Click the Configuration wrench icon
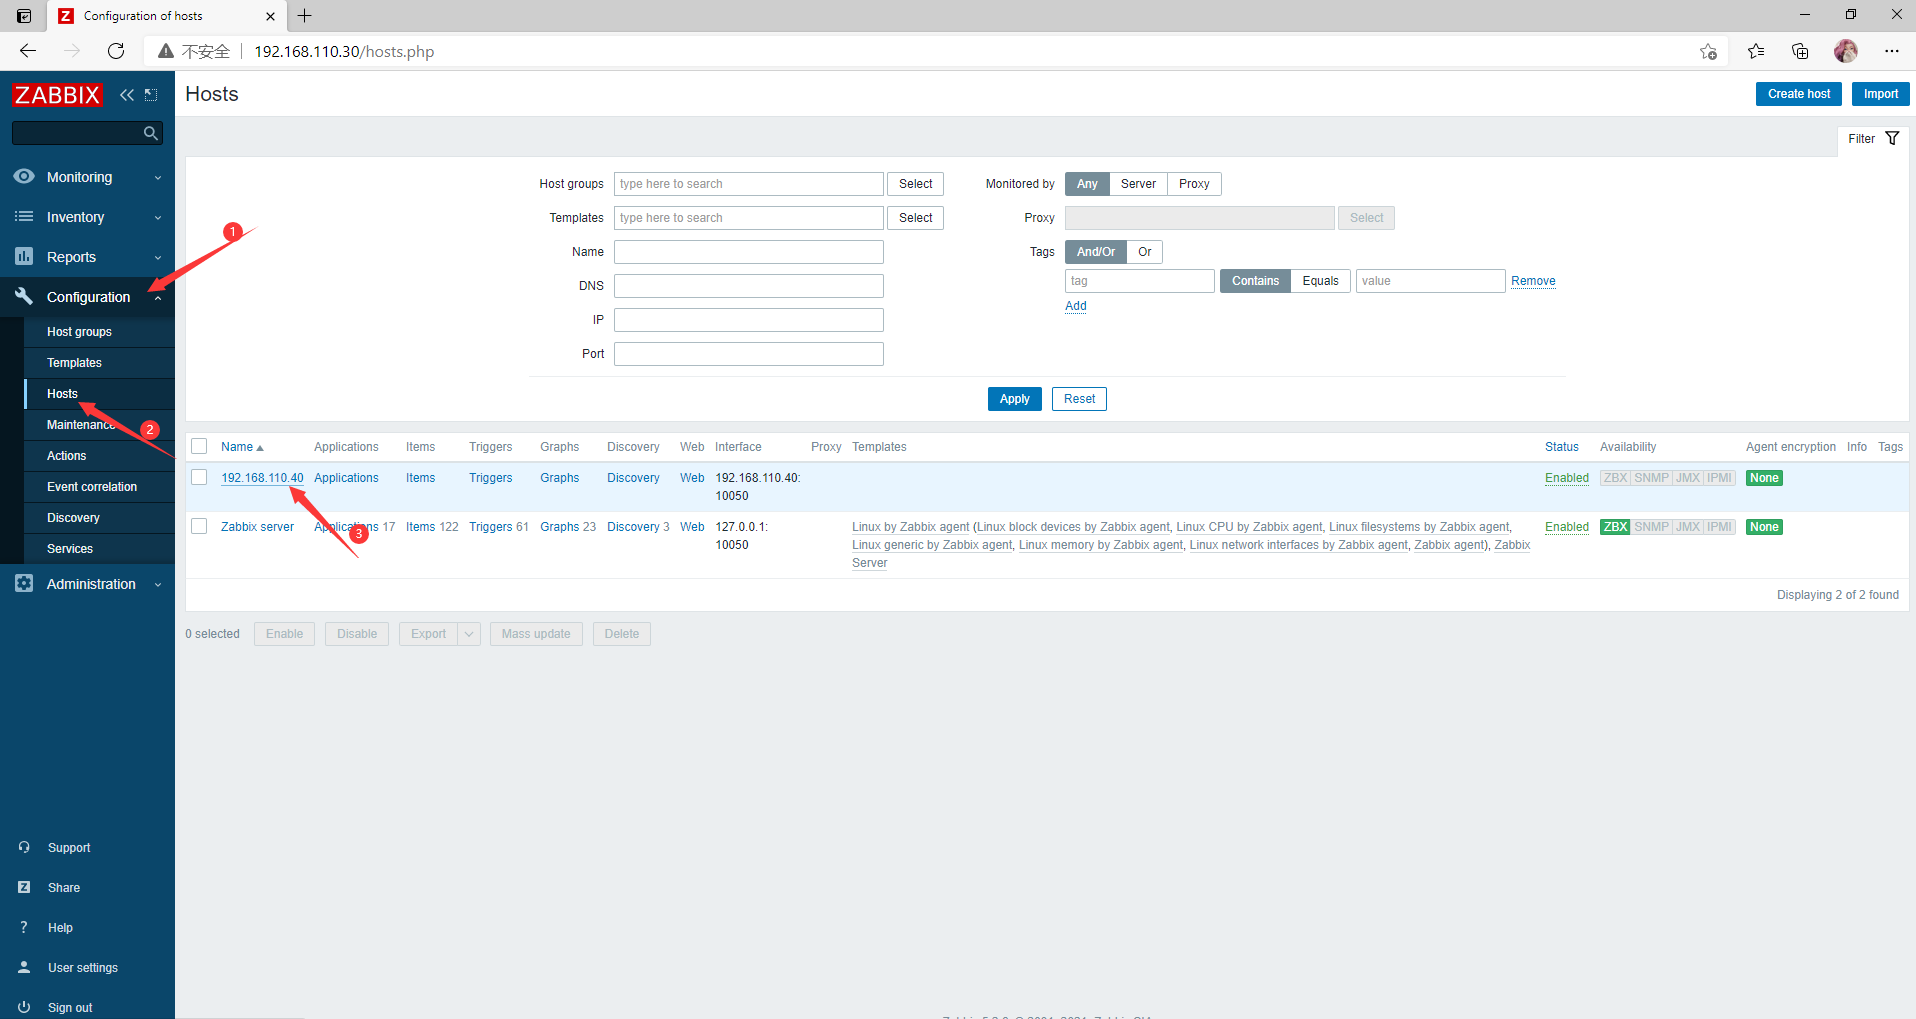This screenshot has width=1916, height=1019. (x=24, y=296)
